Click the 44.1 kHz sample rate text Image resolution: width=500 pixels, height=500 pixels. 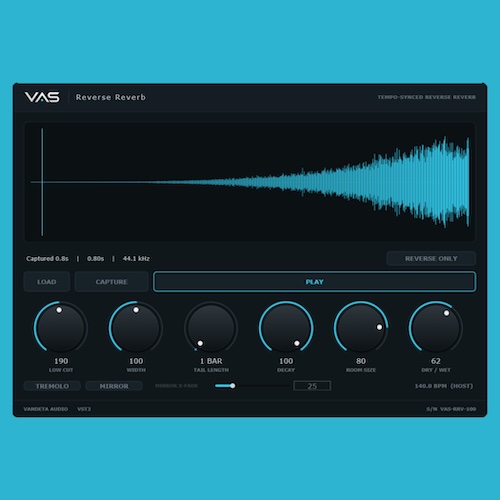point(136,259)
